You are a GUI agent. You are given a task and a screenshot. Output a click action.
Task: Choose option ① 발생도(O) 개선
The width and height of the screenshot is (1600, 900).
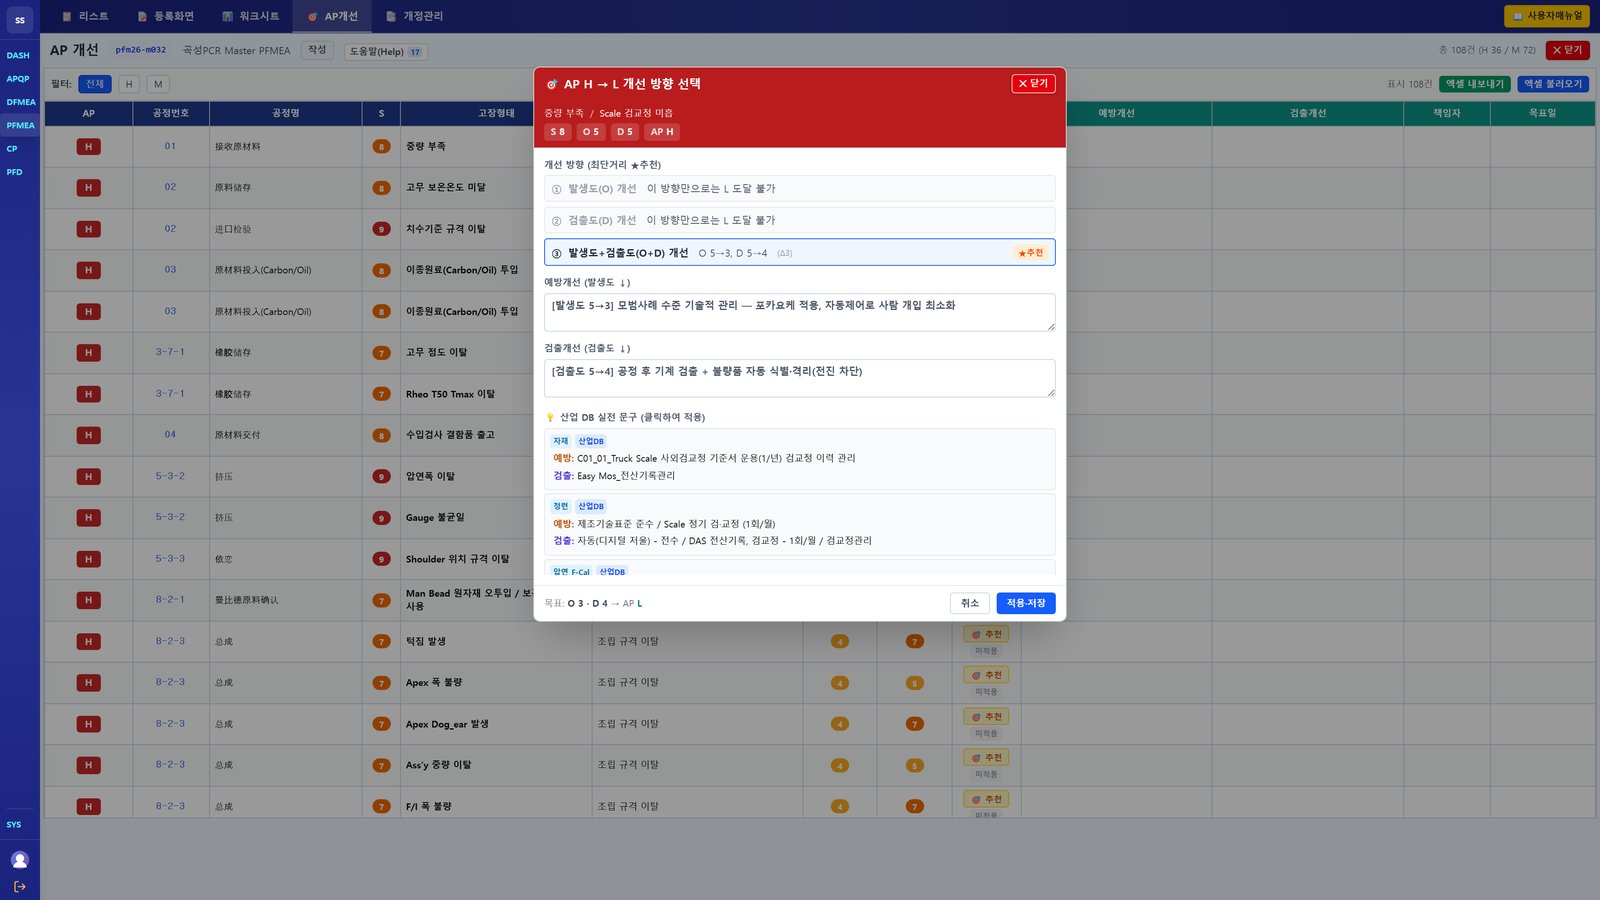coord(800,188)
